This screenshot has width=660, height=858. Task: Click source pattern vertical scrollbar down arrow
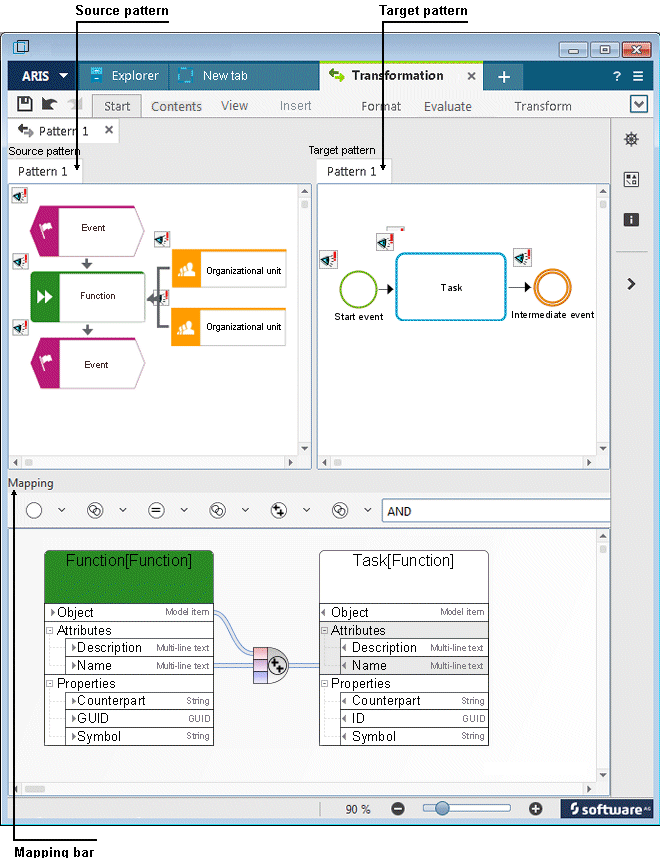pos(305,448)
